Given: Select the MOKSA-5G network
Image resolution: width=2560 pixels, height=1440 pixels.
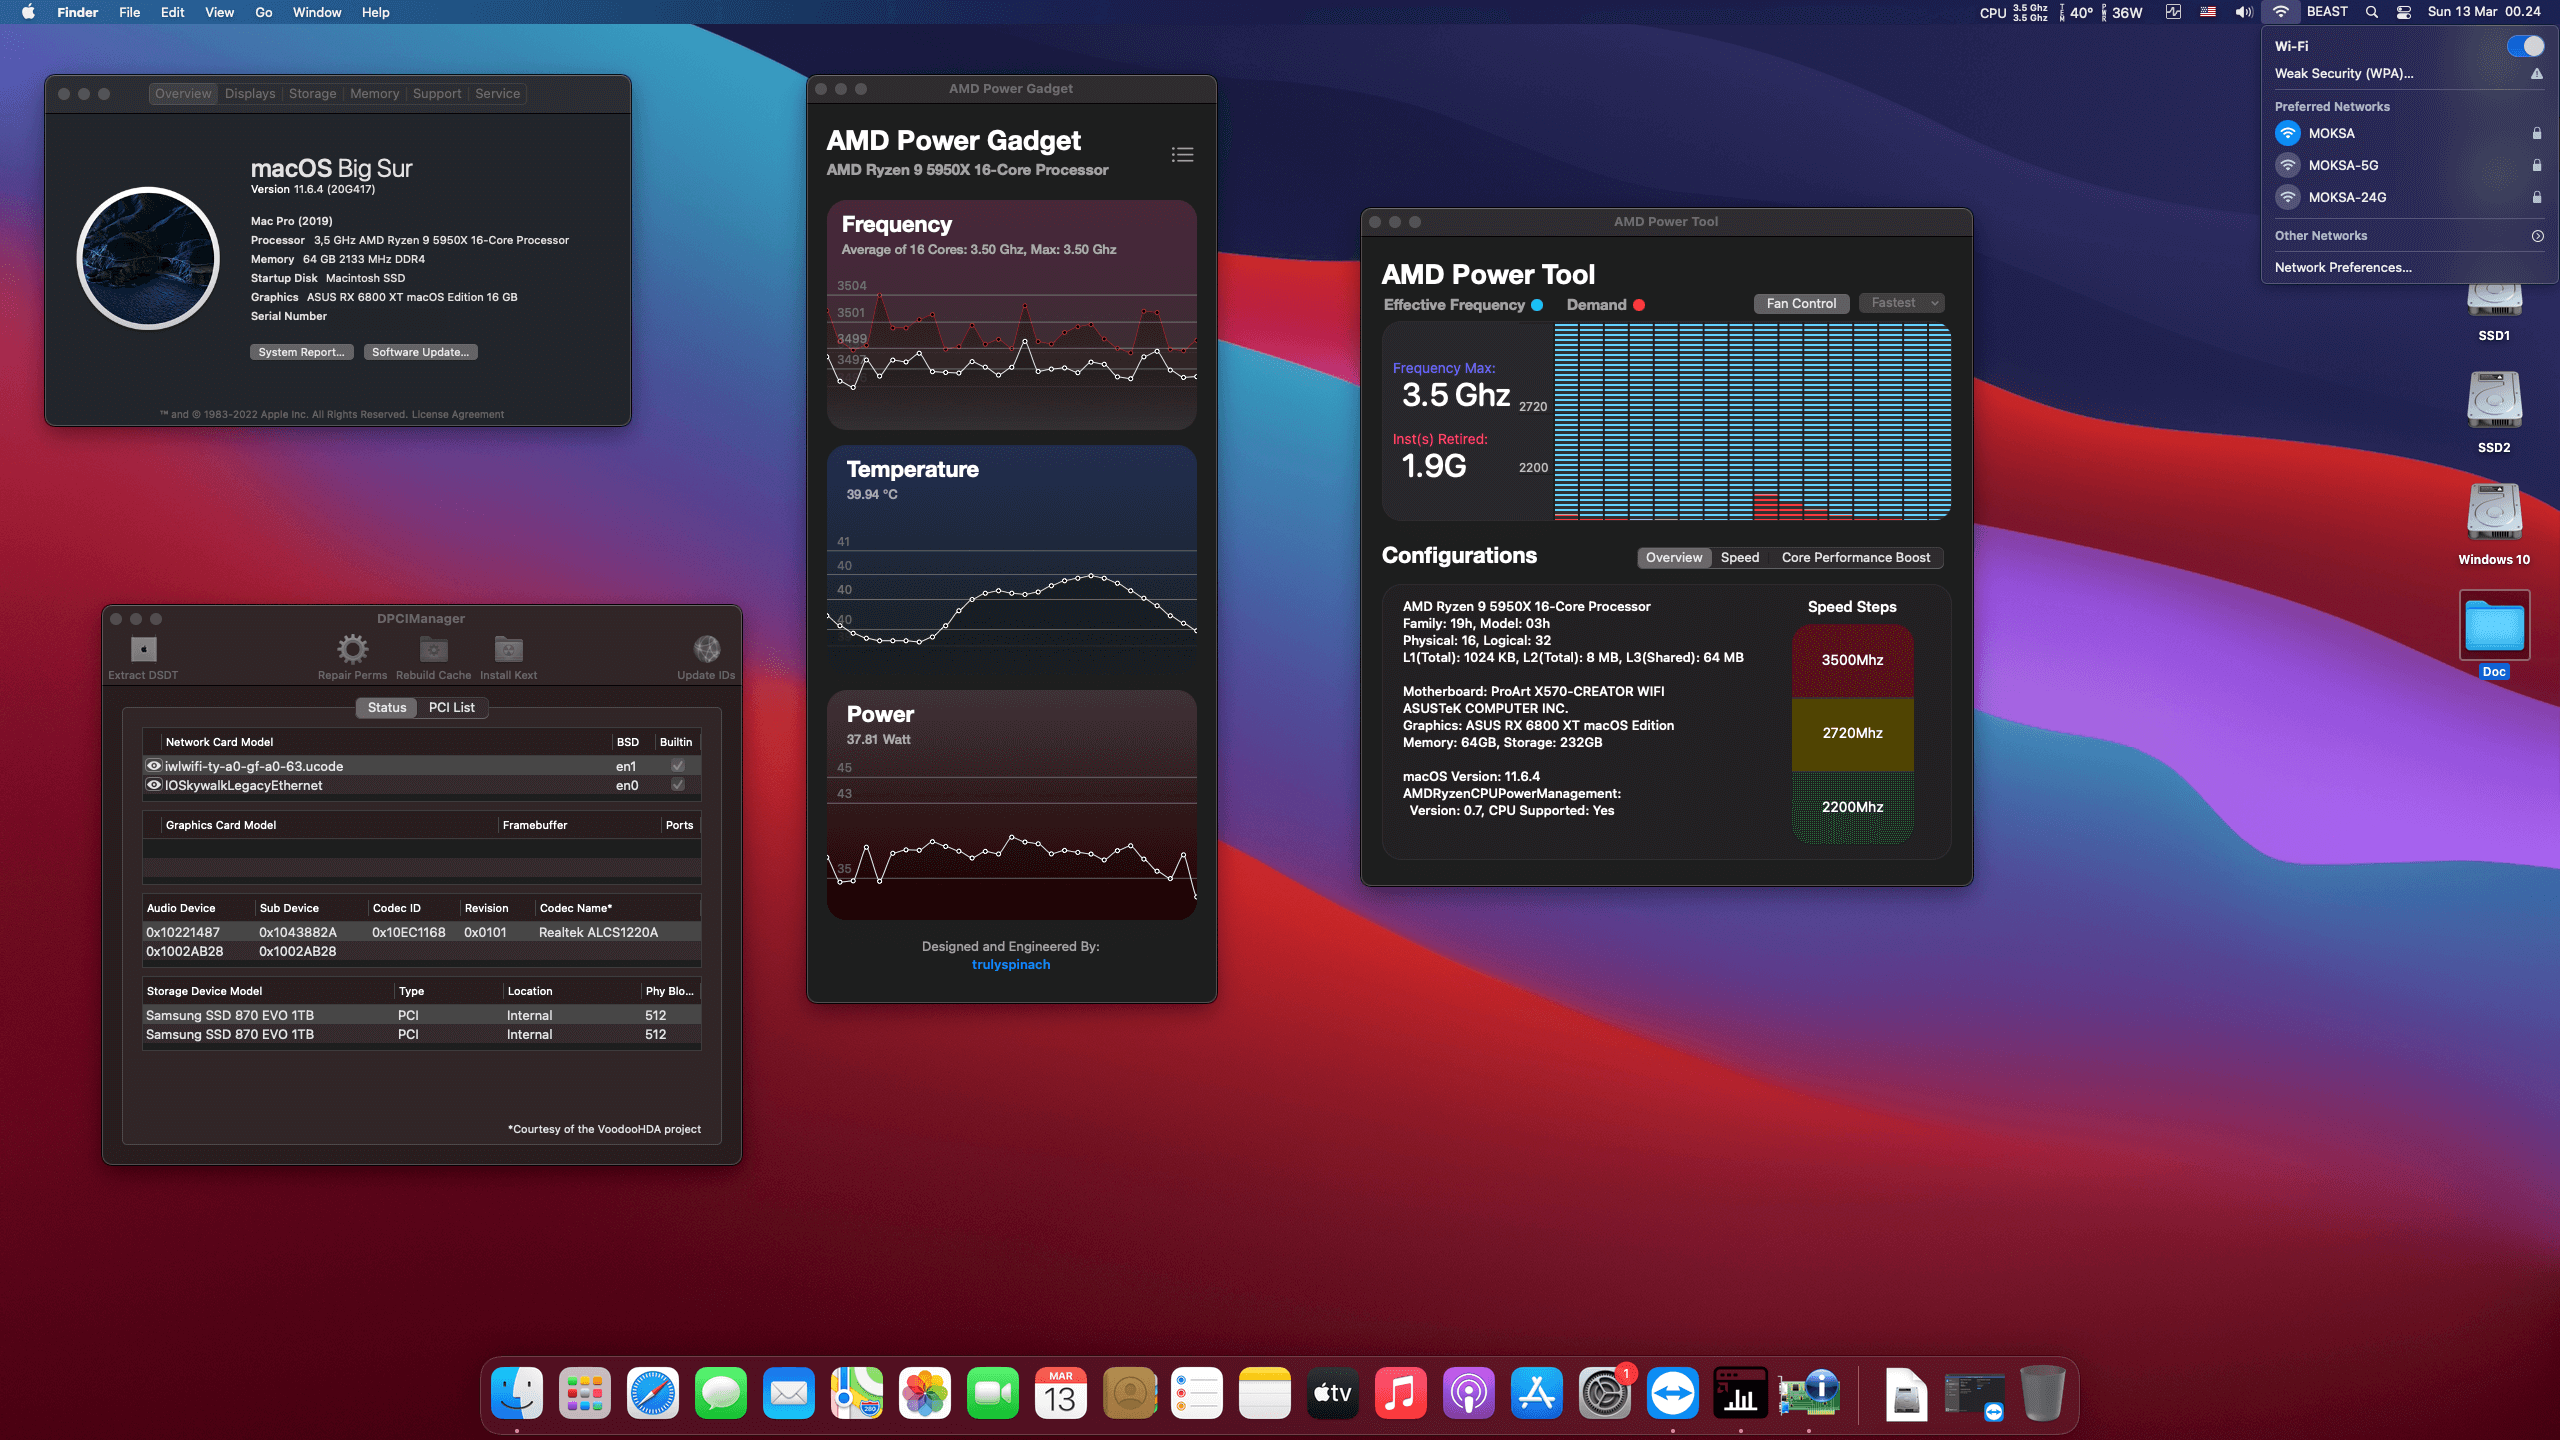Looking at the screenshot, I should [2344, 165].
